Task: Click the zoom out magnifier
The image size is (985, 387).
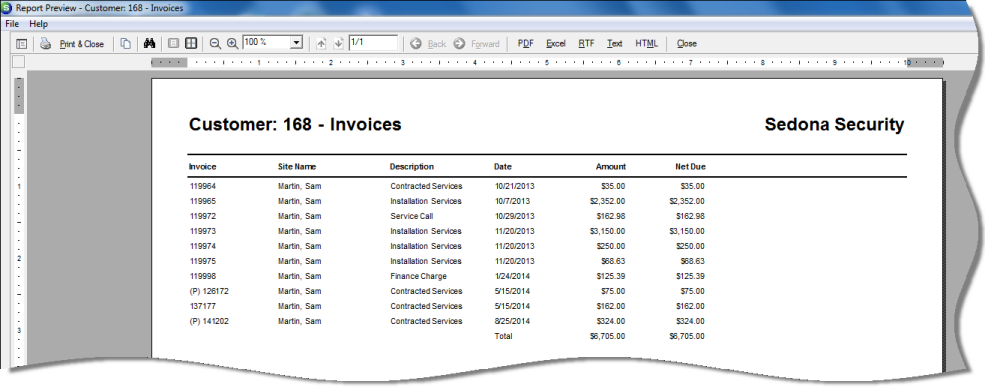Action: [215, 44]
